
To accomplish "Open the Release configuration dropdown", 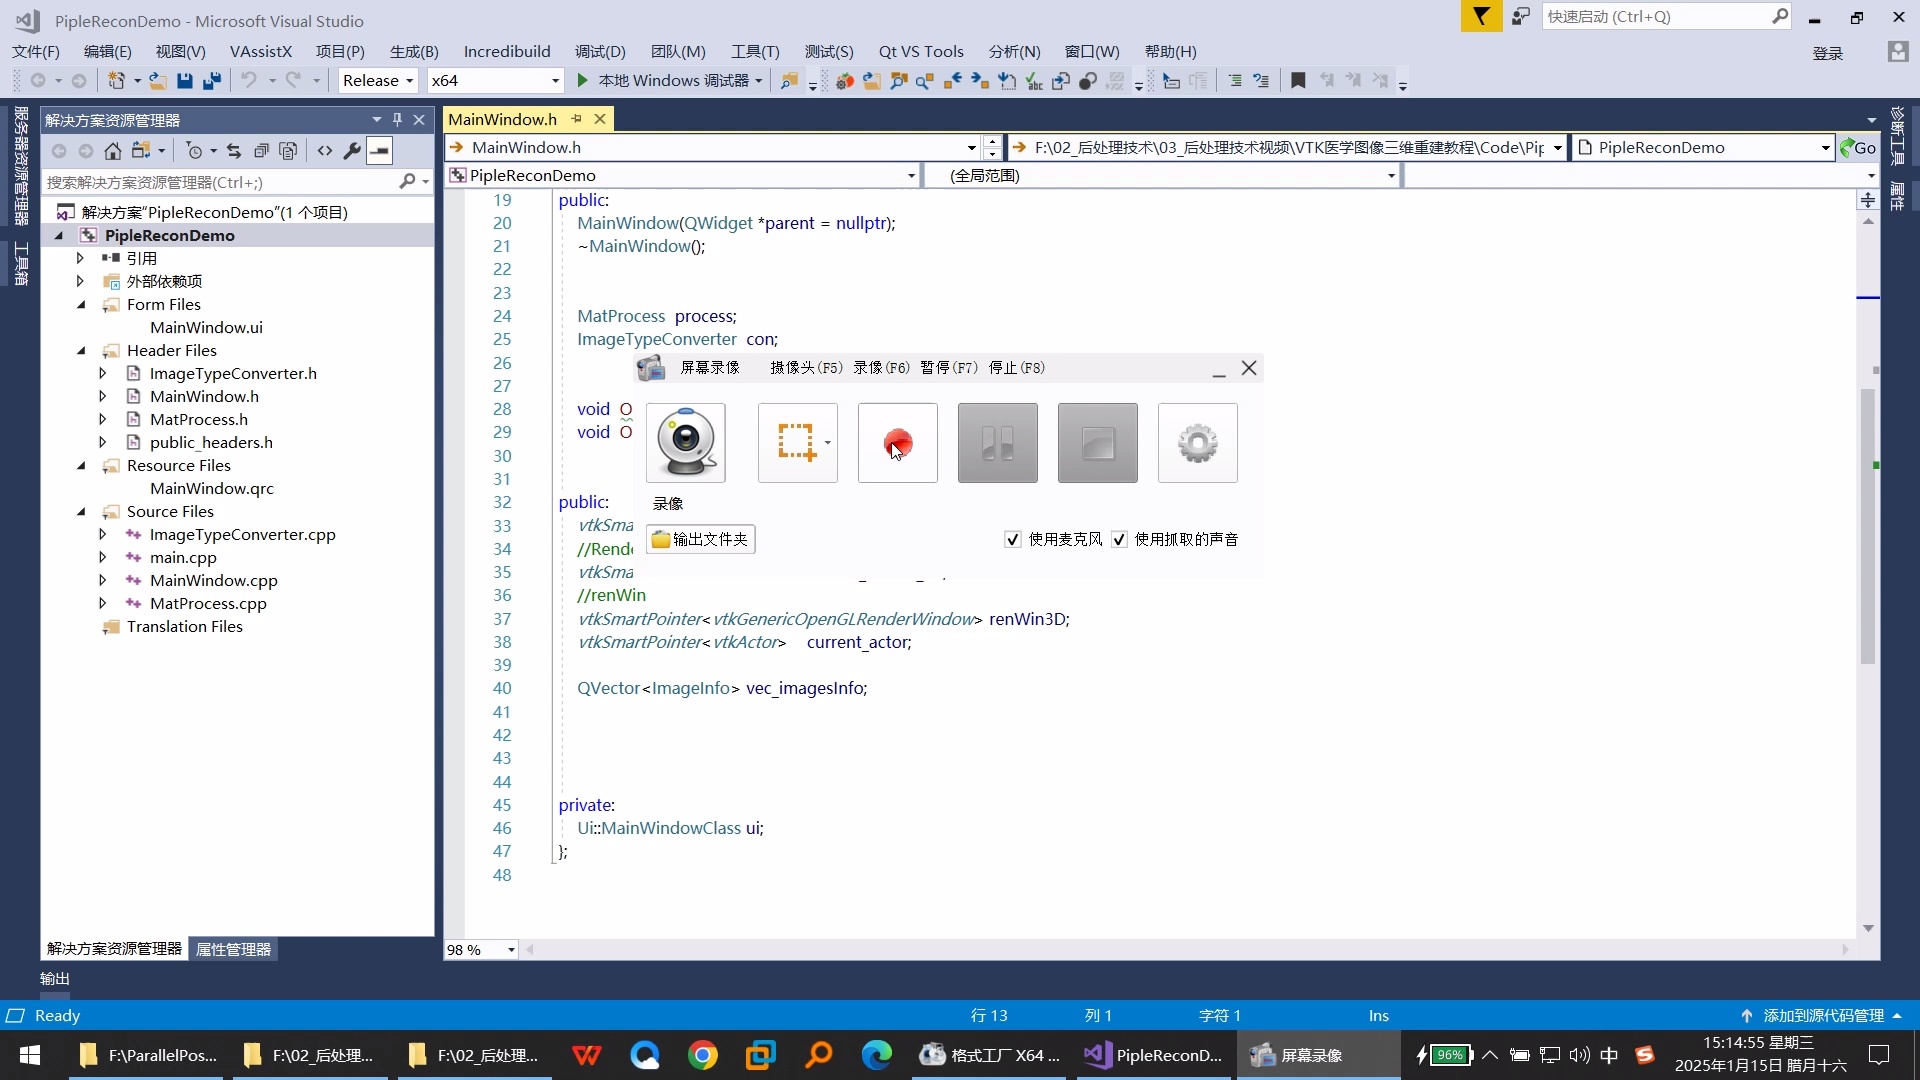I will pyautogui.click(x=378, y=81).
